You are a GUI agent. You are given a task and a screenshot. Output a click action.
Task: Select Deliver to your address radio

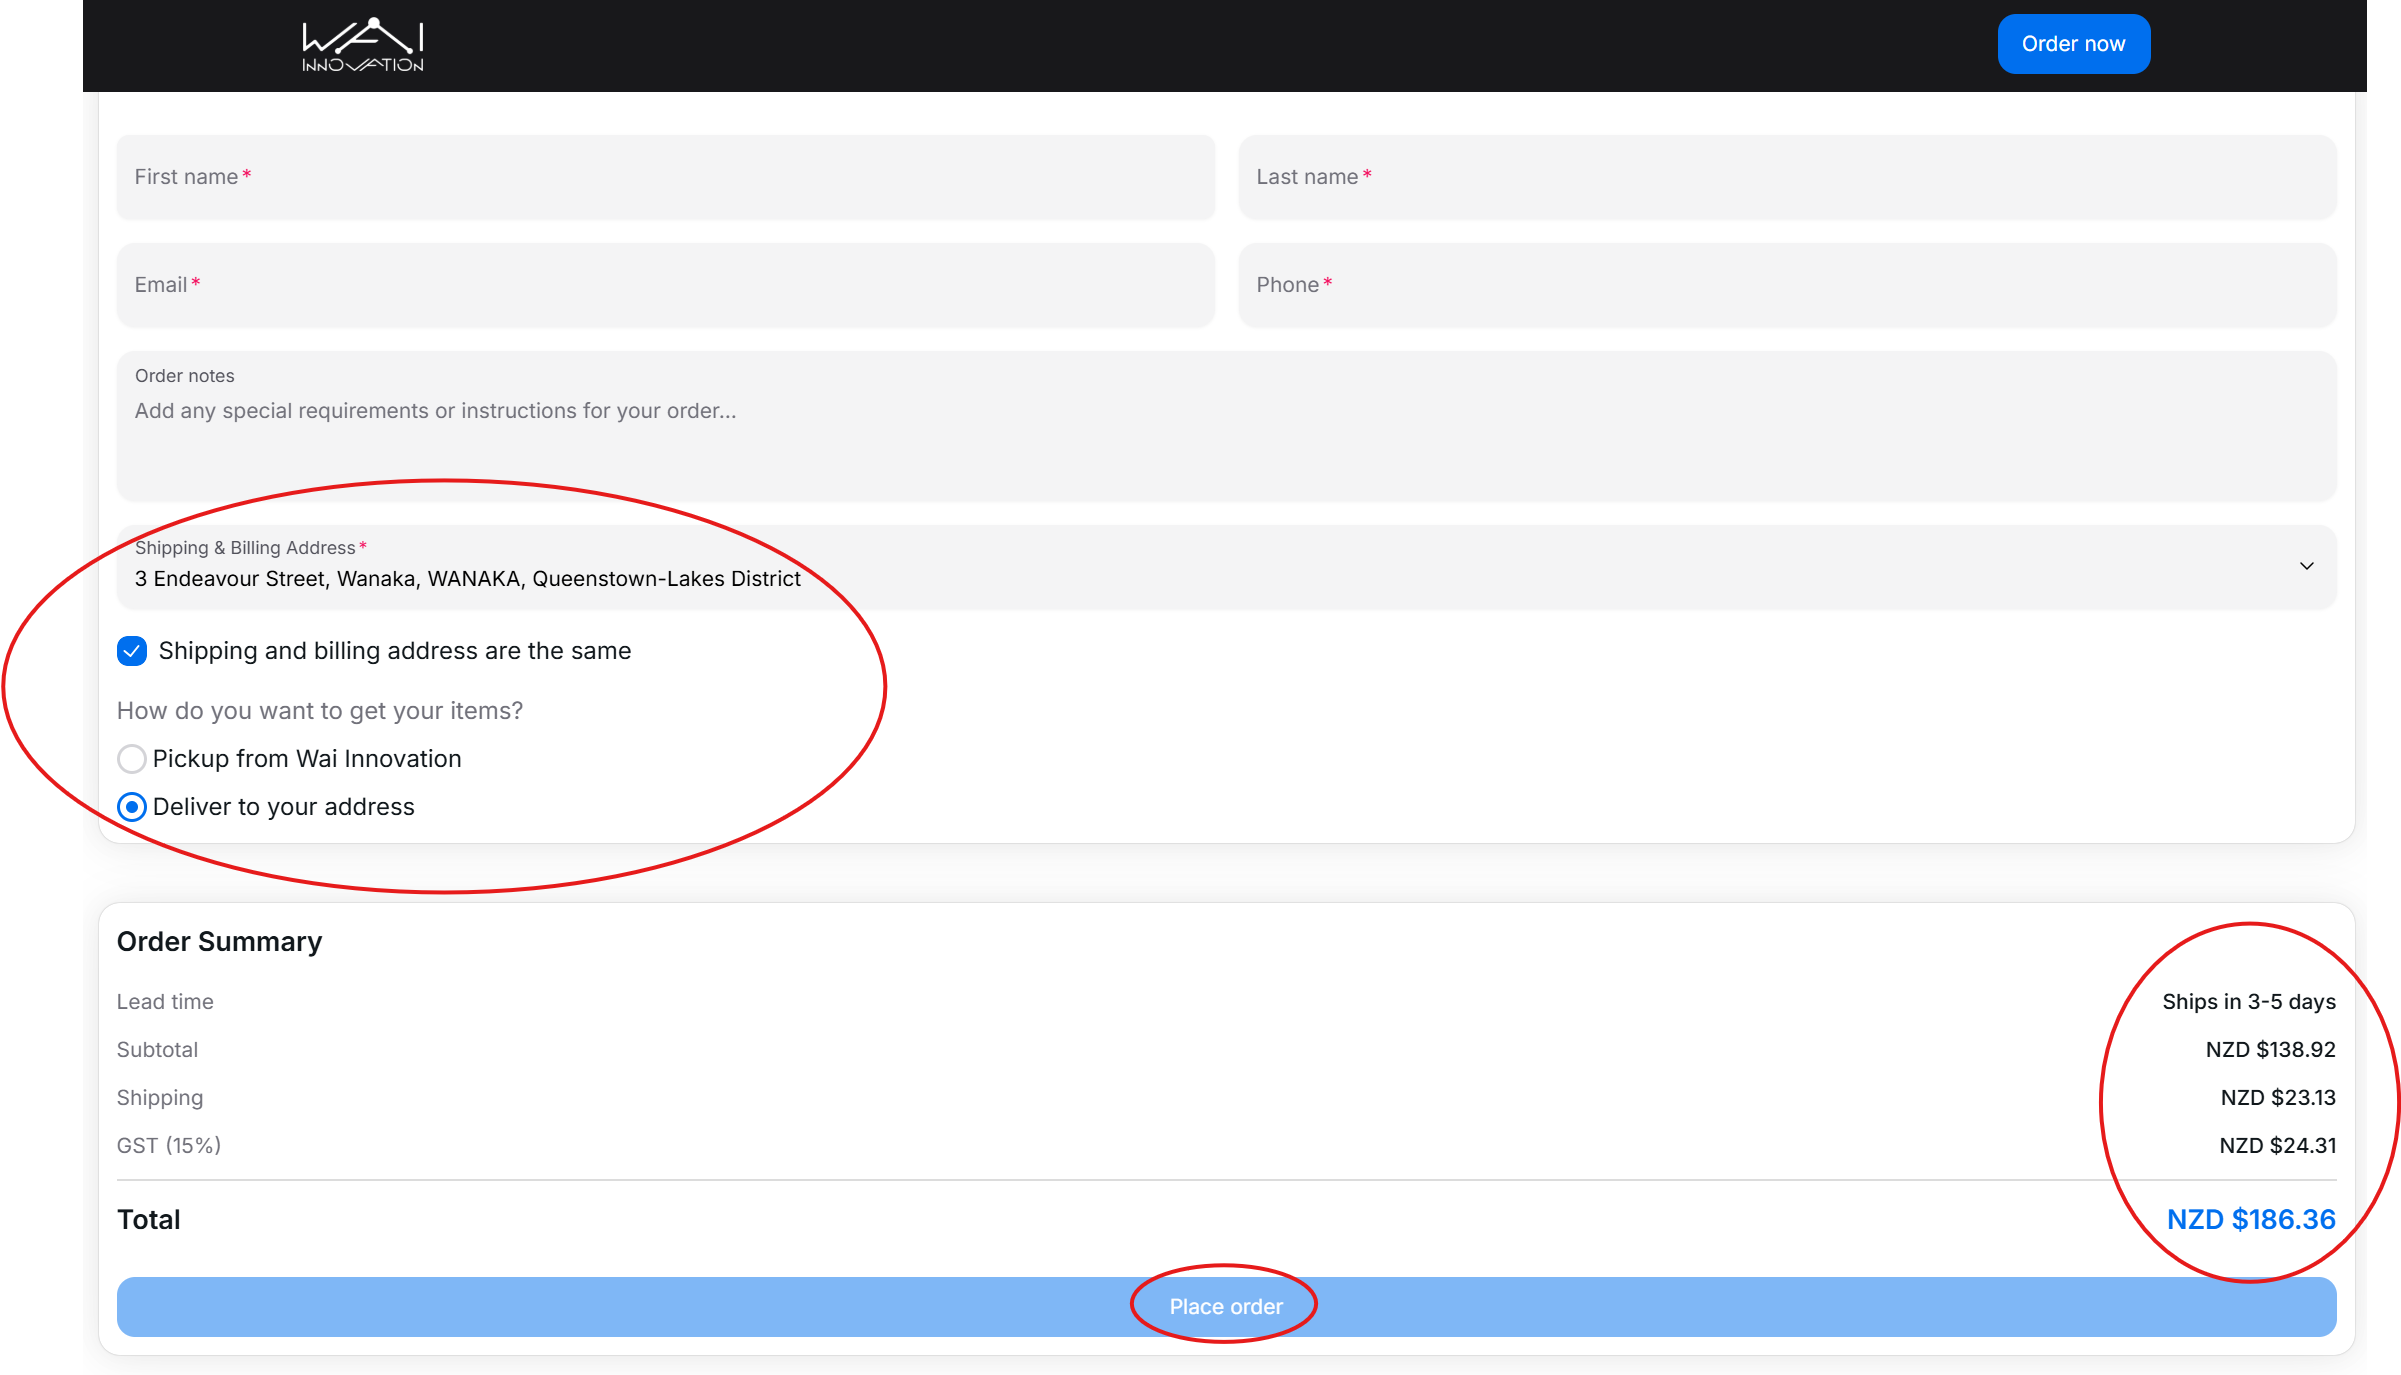[132, 807]
